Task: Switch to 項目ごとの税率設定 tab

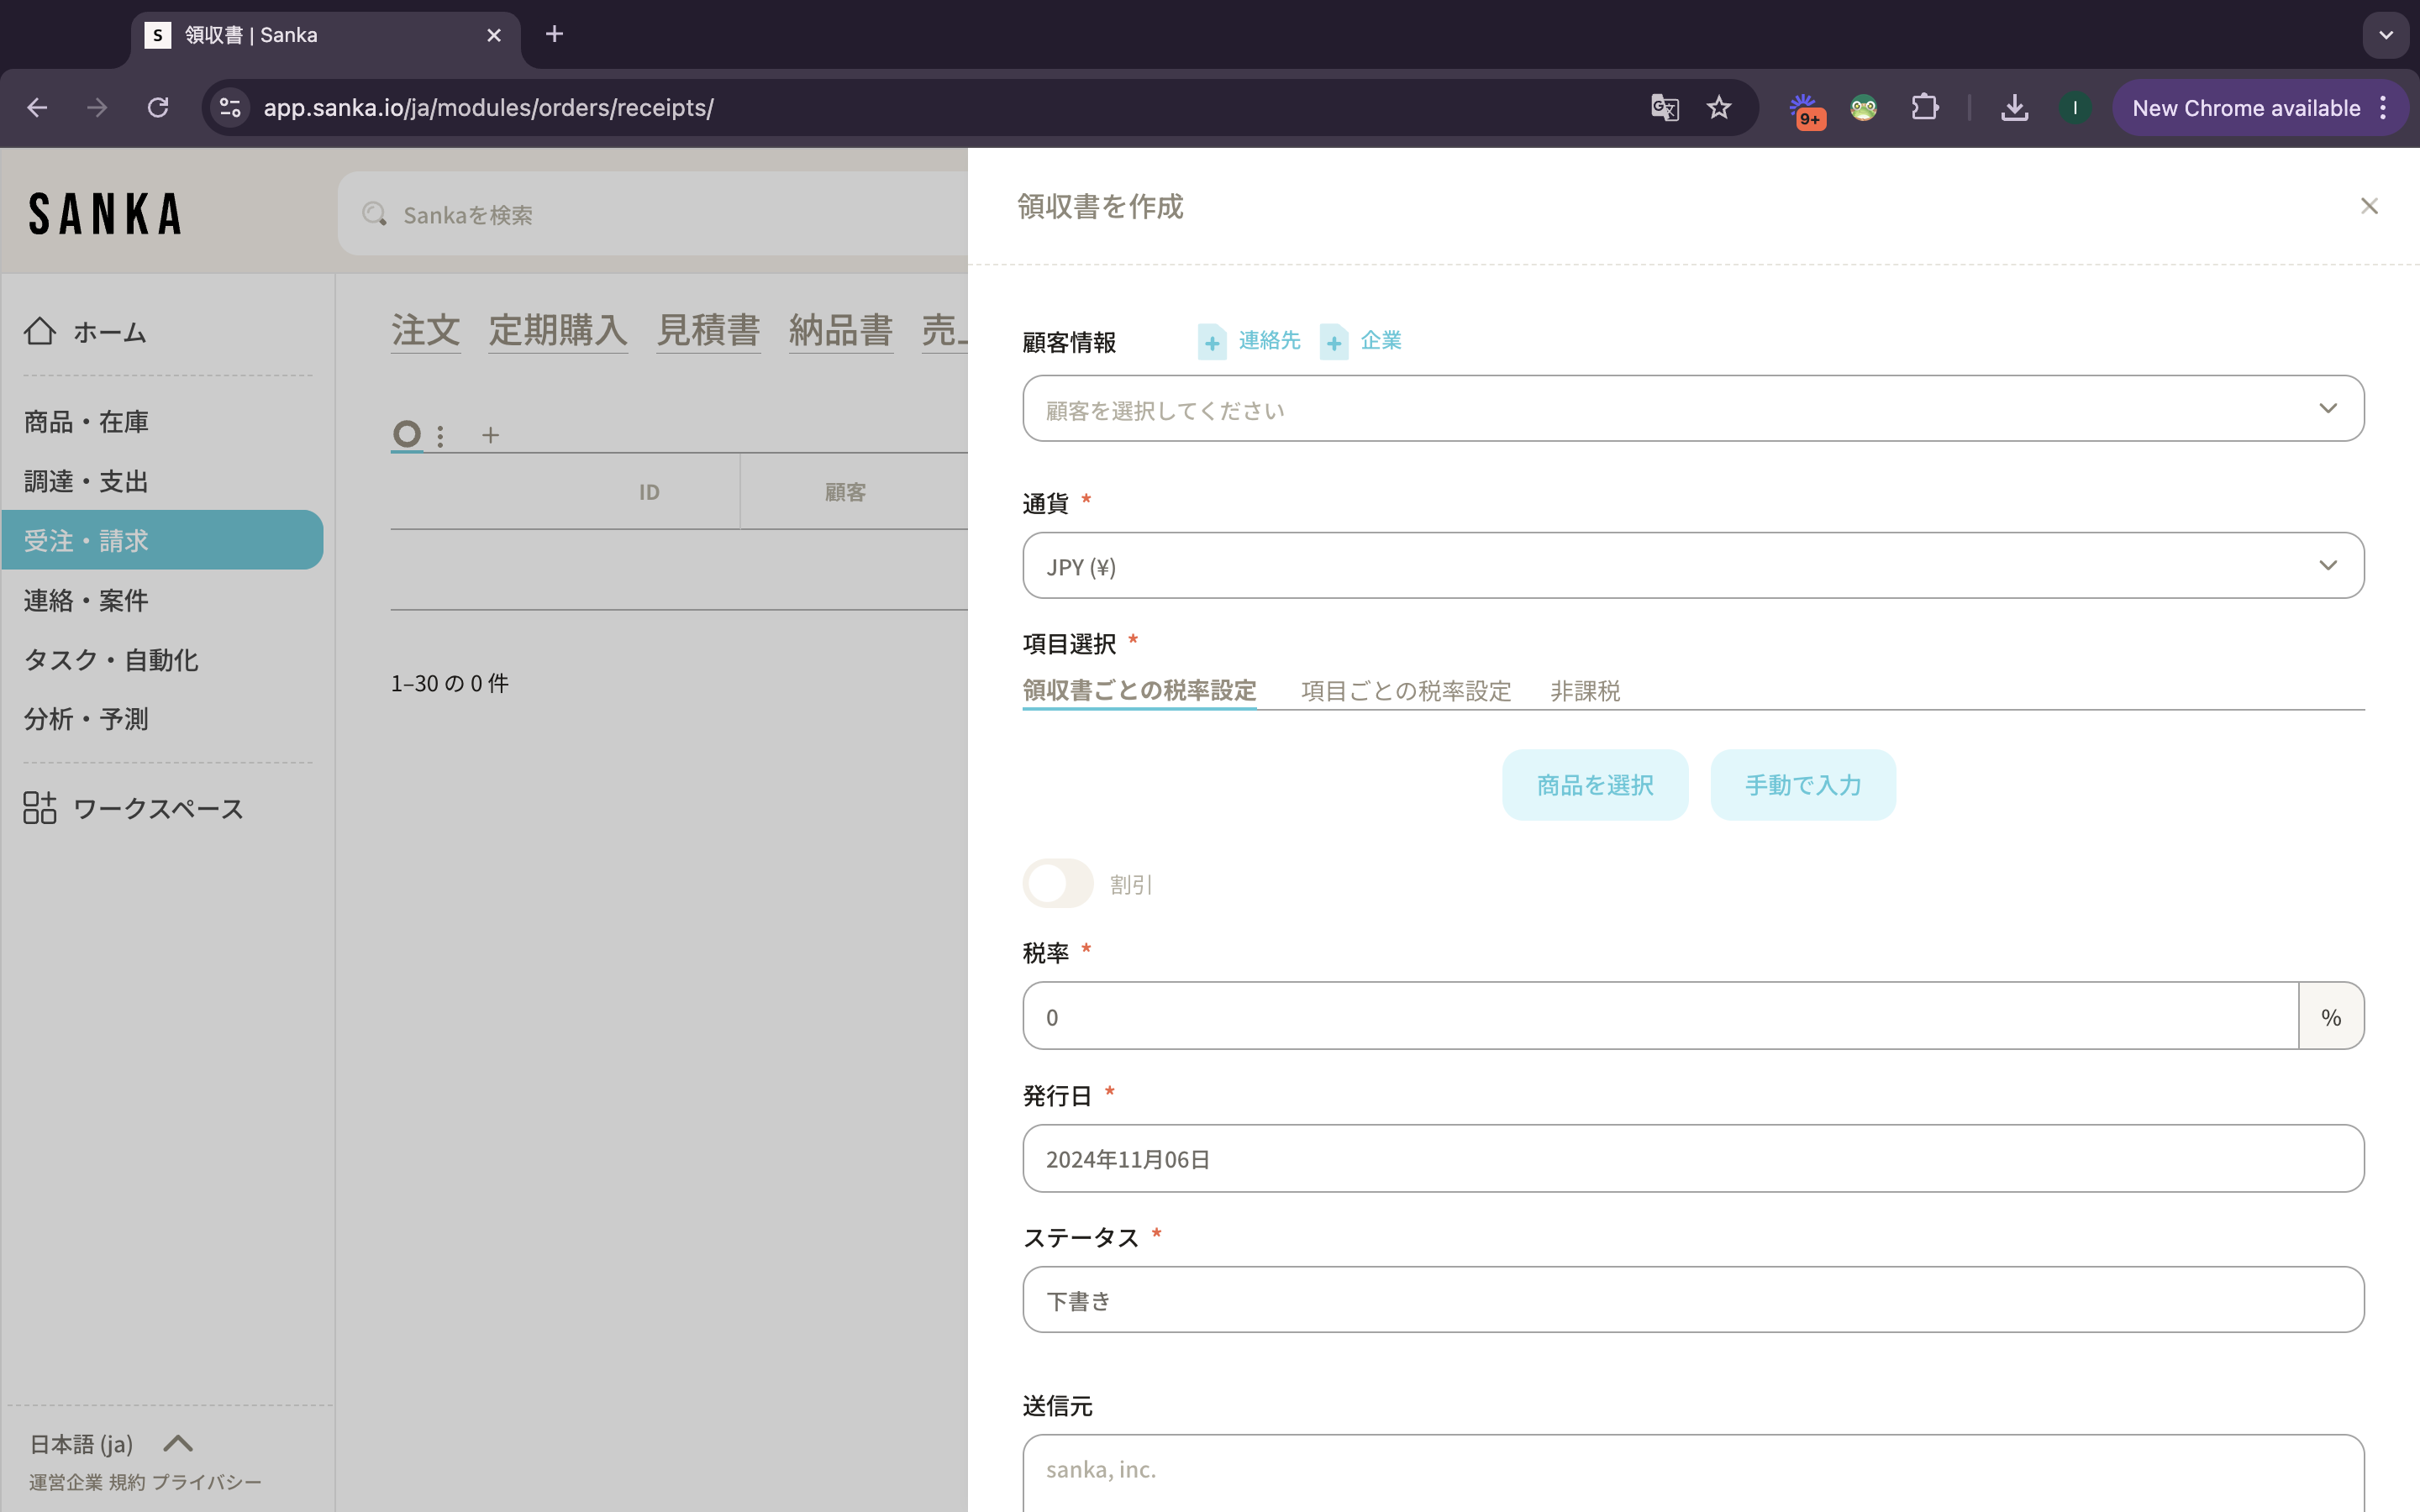Action: click(x=1405, y=690)
